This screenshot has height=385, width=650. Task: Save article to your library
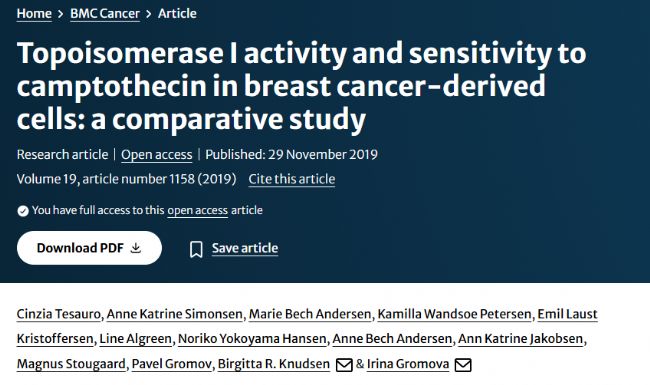[245, 248]
